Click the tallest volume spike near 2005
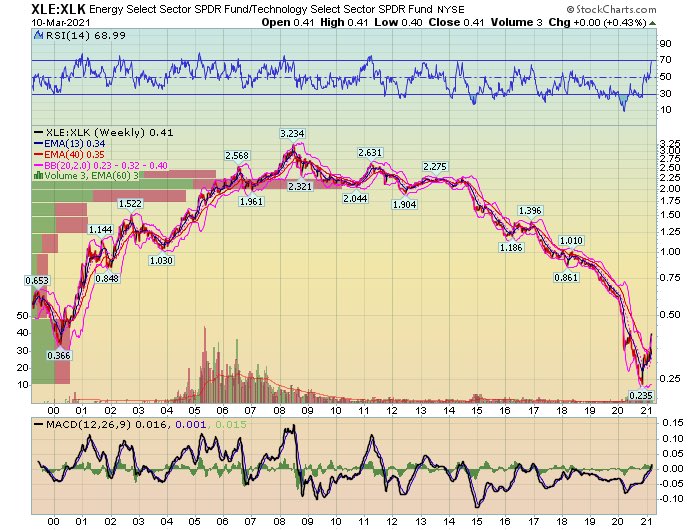 [205, 364]
